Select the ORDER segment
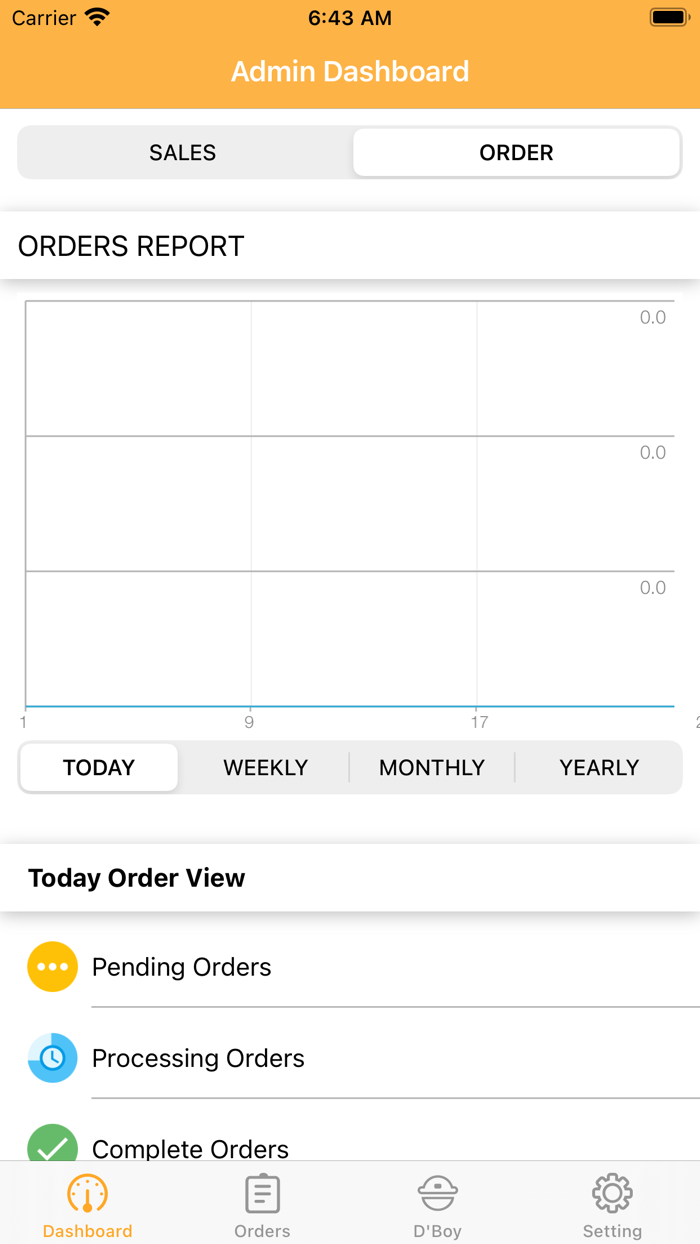The width and height of the screenshot is (700, 1244). point(516,153)
